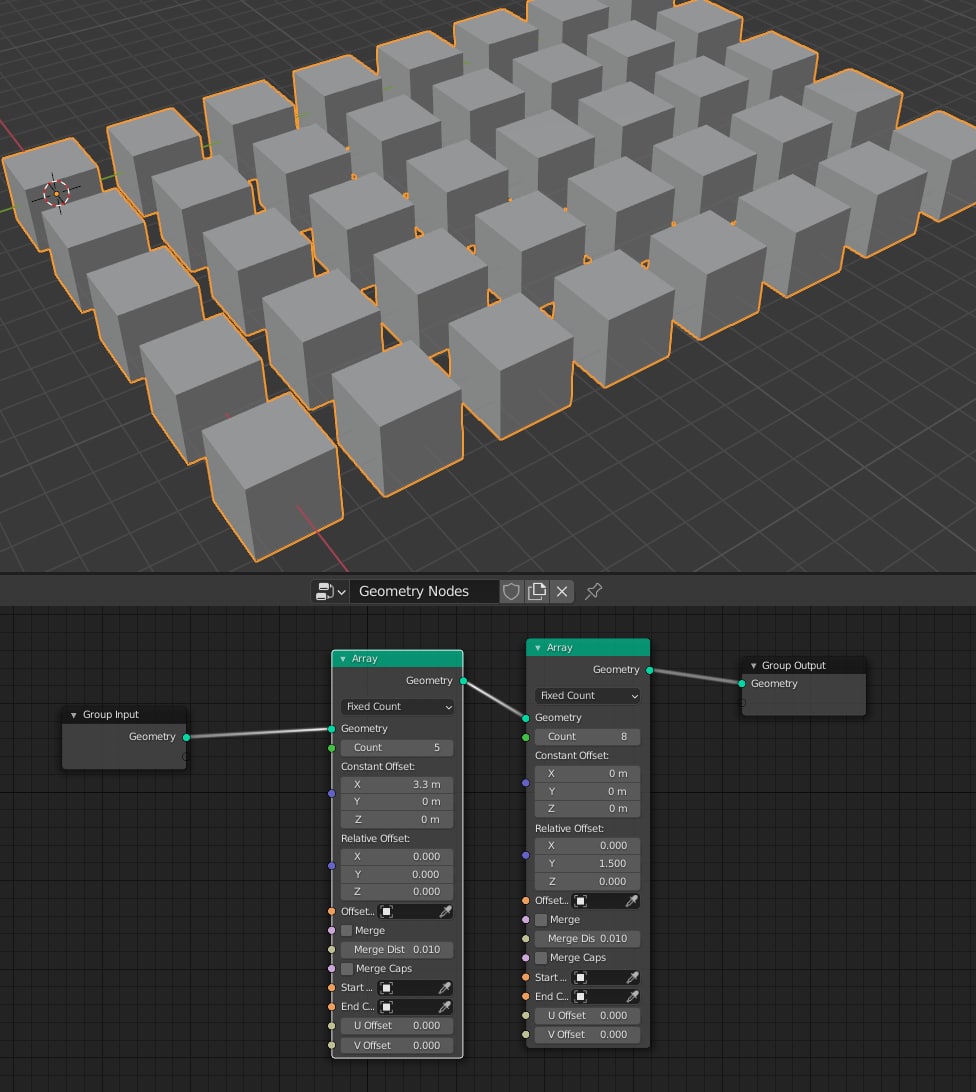Use End Cap eyedropper in first Array
Viewport: 976px width, 1092px height.
[x=445, y=1006]
